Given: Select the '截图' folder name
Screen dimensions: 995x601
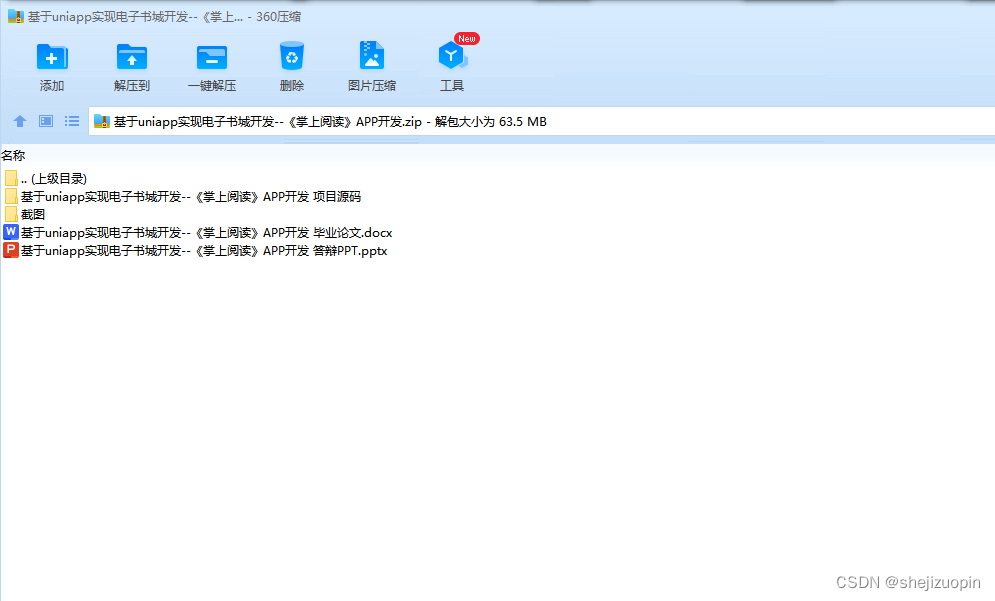Looking at the screenshot, I should [x=33, y=215].
